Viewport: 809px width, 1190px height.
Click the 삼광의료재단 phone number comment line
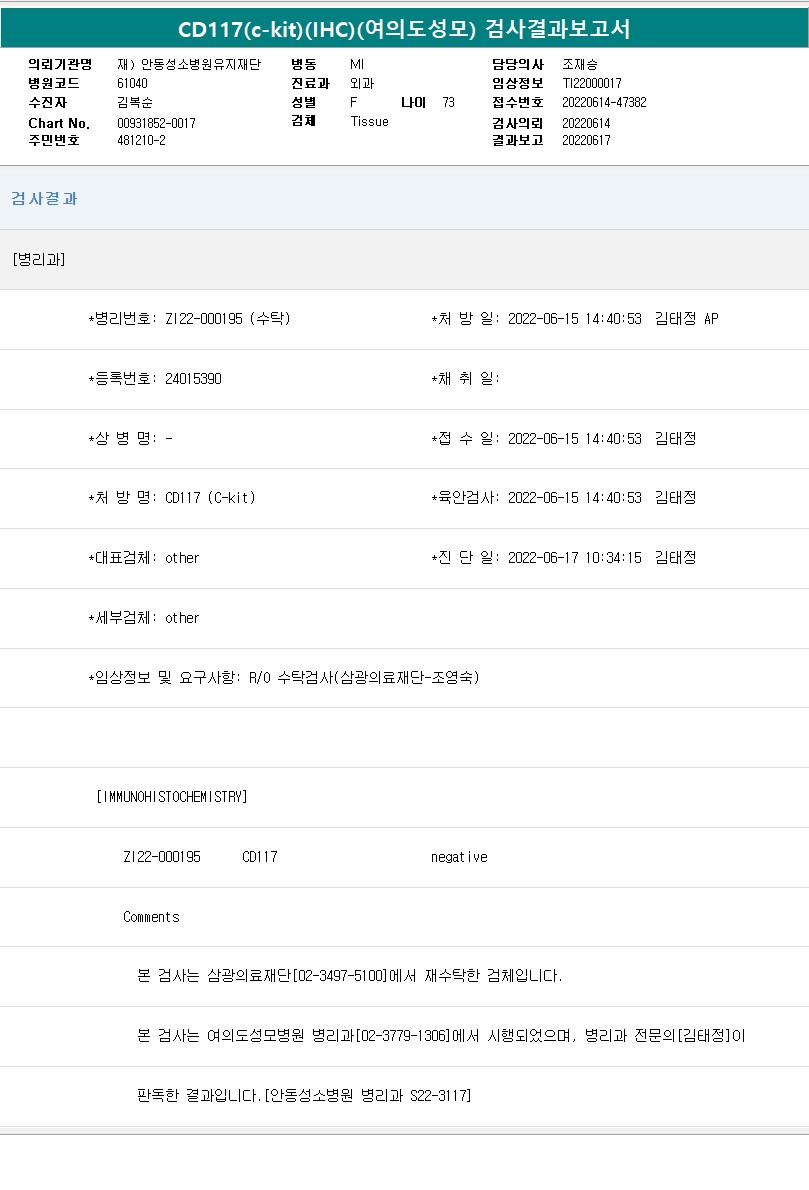349,976
